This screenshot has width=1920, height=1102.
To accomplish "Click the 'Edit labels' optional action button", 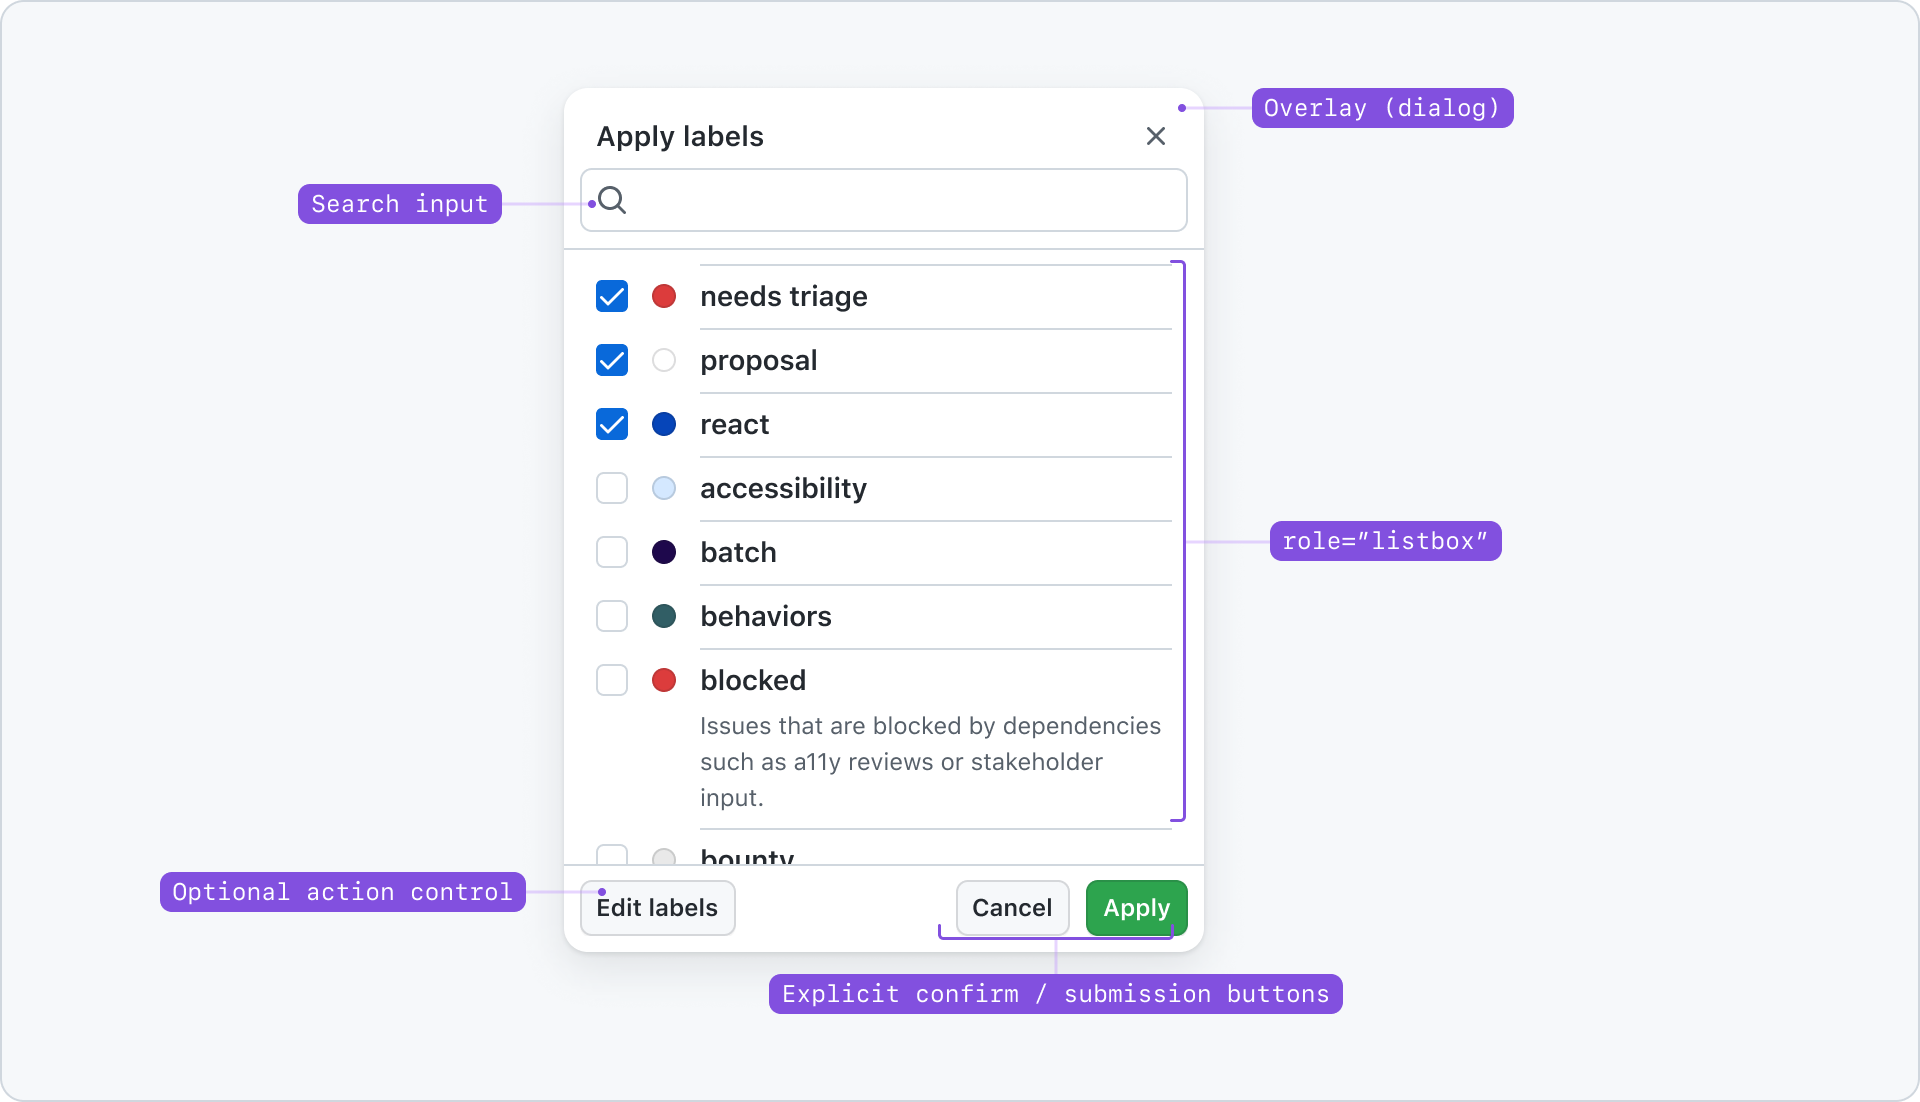I will (x=655, y=907).
